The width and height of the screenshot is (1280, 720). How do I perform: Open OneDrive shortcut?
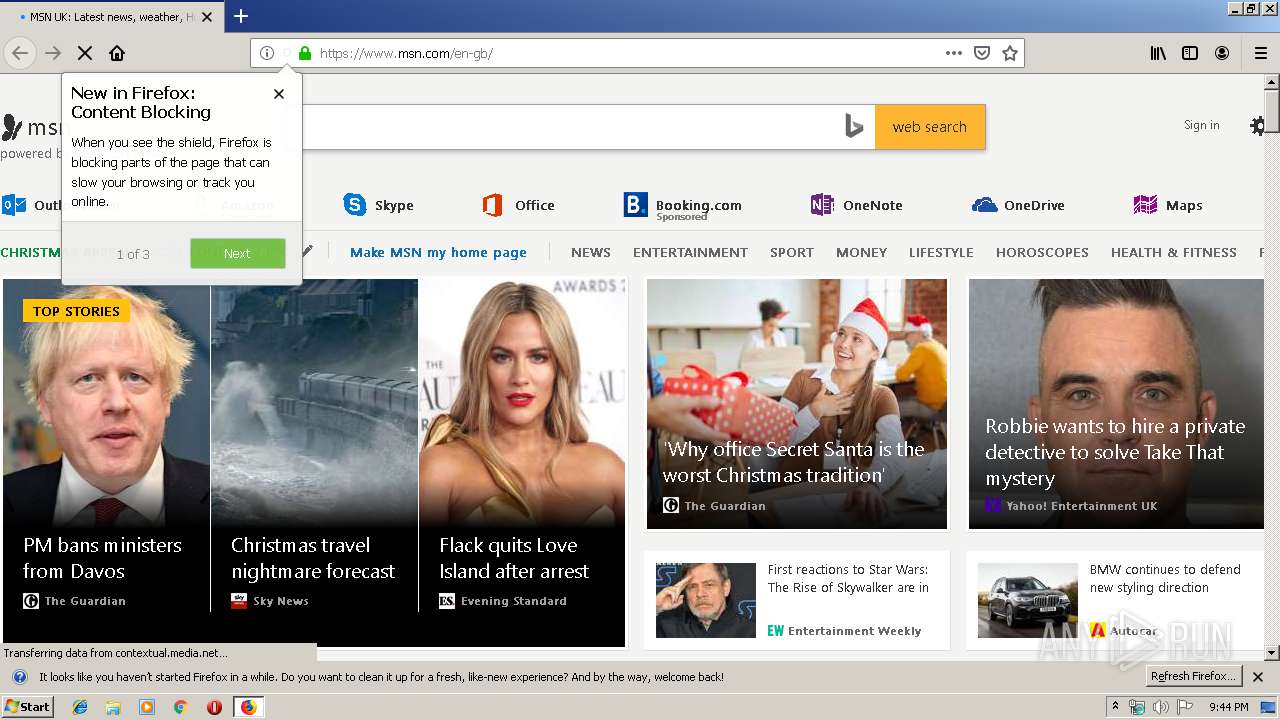click(1018, 205)
